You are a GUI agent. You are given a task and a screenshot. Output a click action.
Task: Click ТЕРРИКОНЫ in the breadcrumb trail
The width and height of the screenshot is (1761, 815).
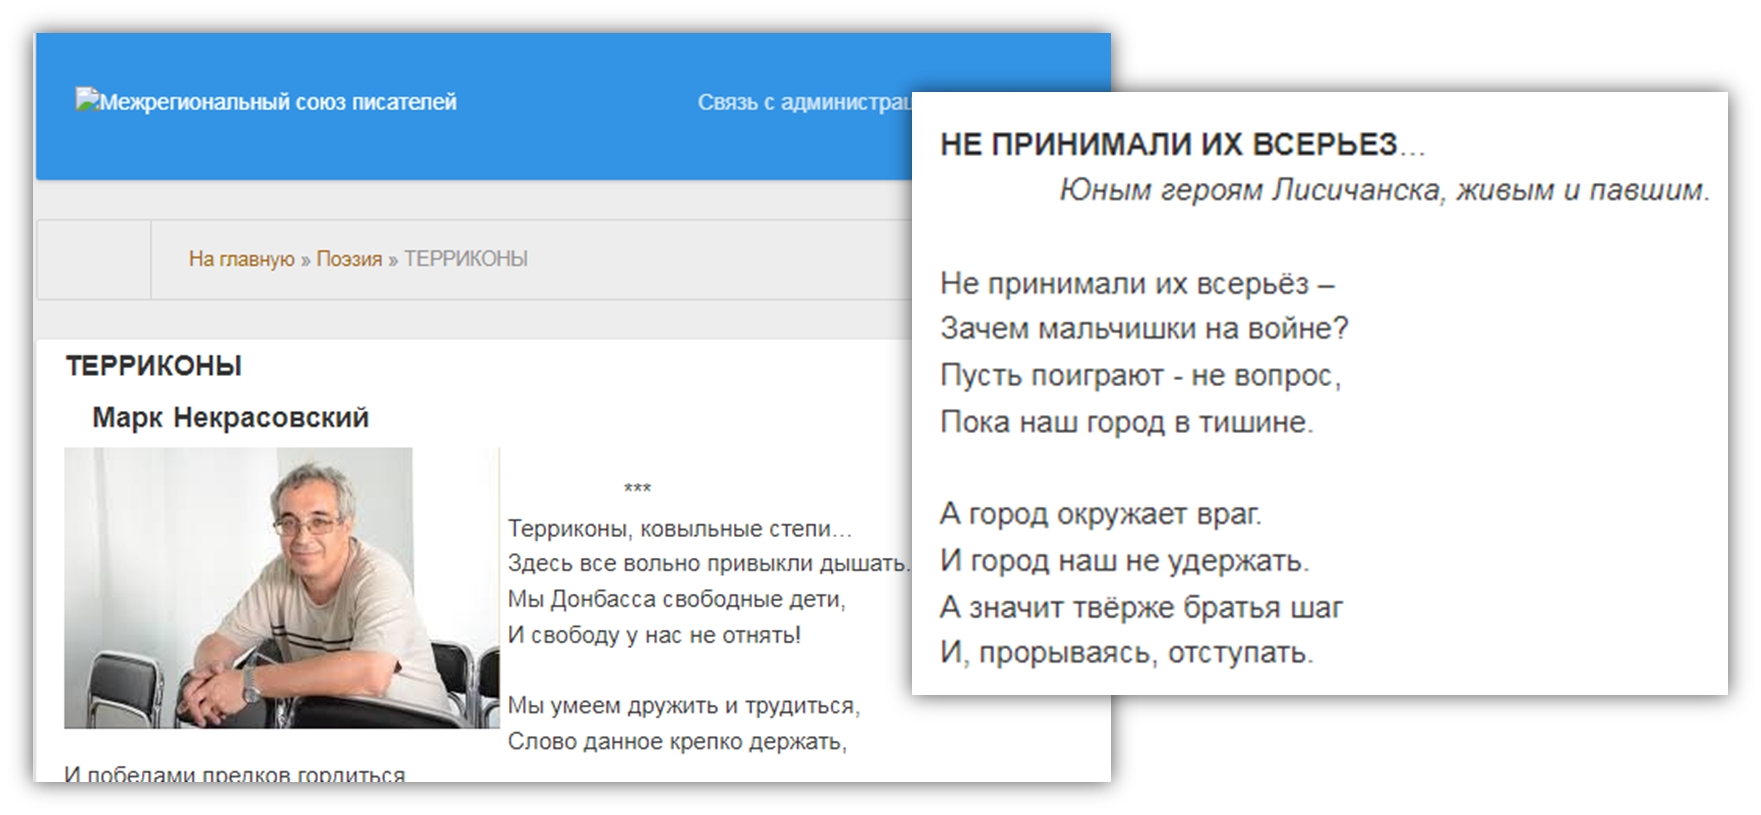pos(465,259)
